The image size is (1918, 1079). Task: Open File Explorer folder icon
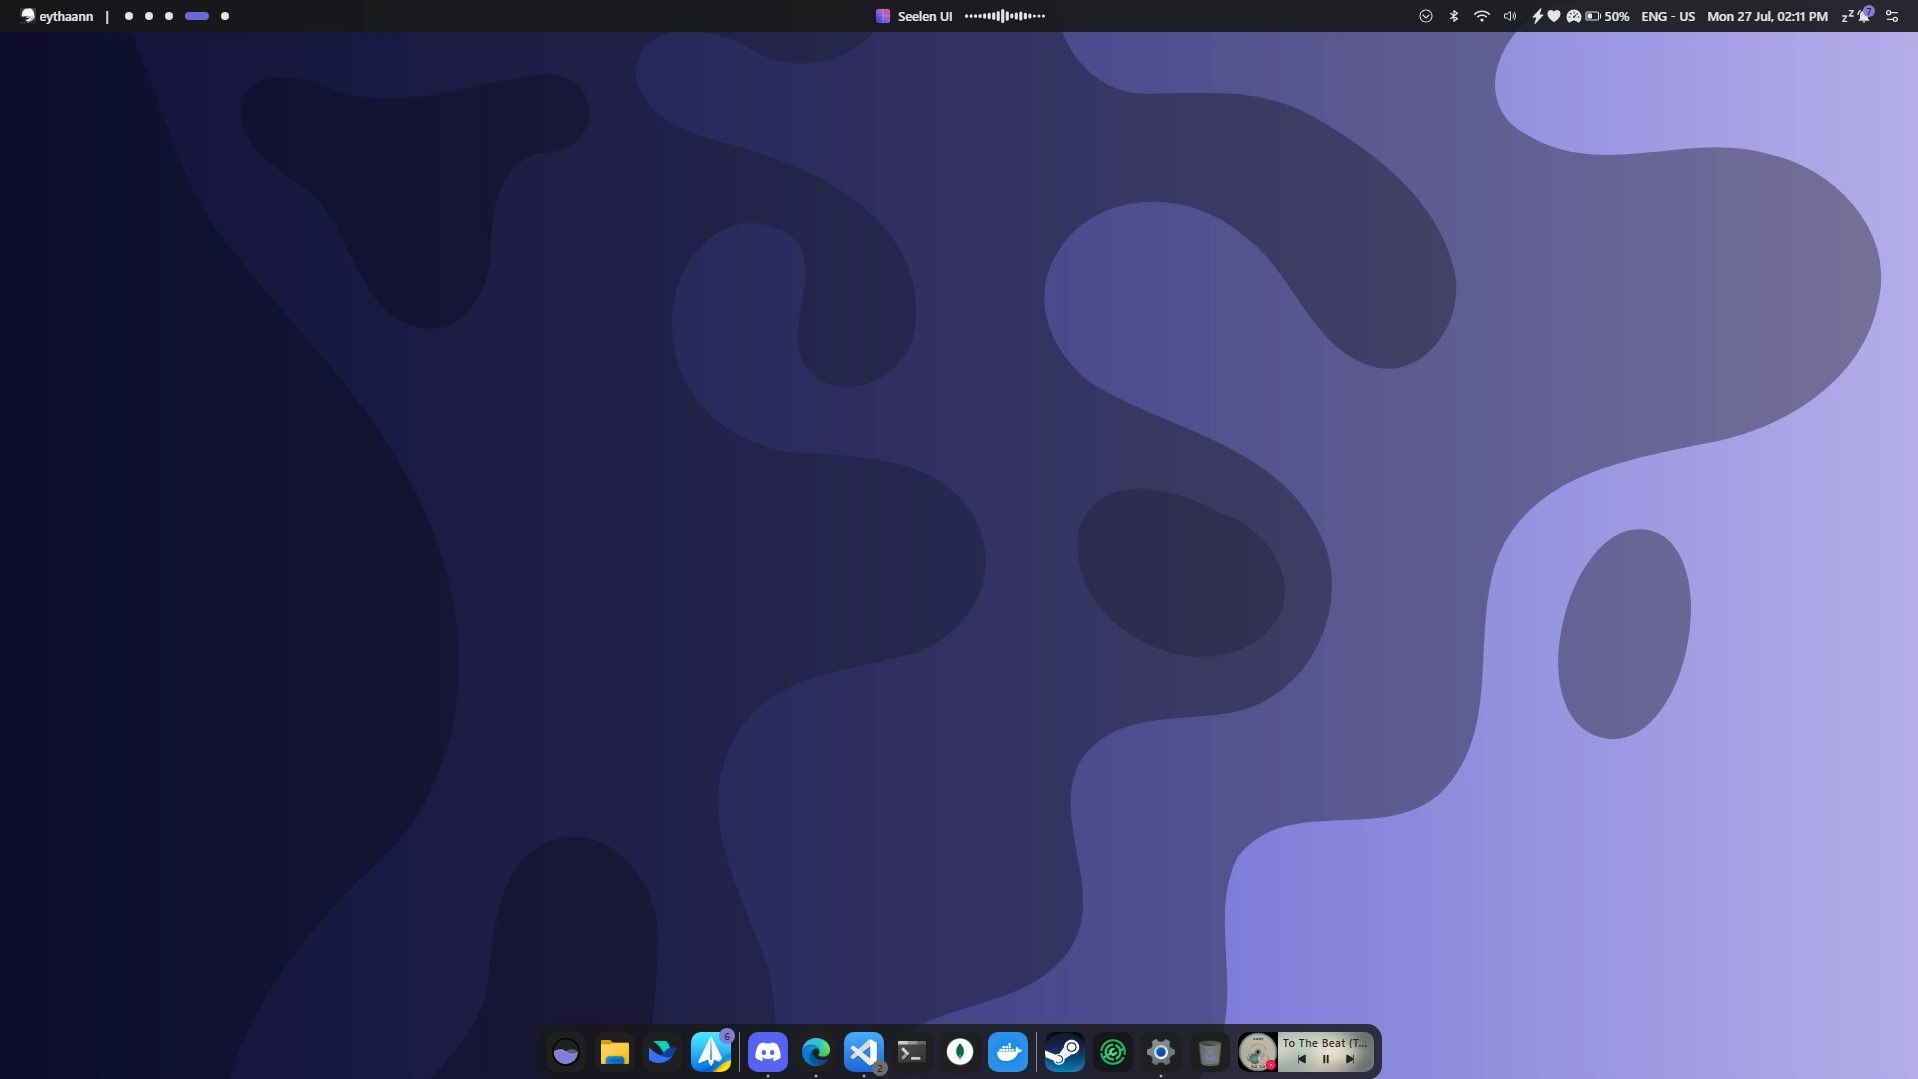(614, 1052)
